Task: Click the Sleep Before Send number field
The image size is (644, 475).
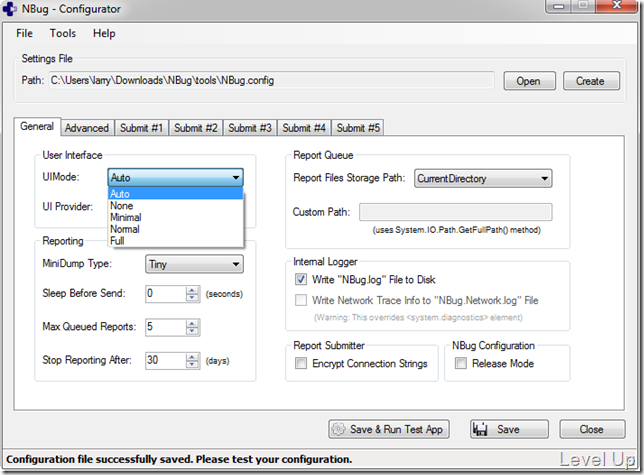Action: point(166,294)
